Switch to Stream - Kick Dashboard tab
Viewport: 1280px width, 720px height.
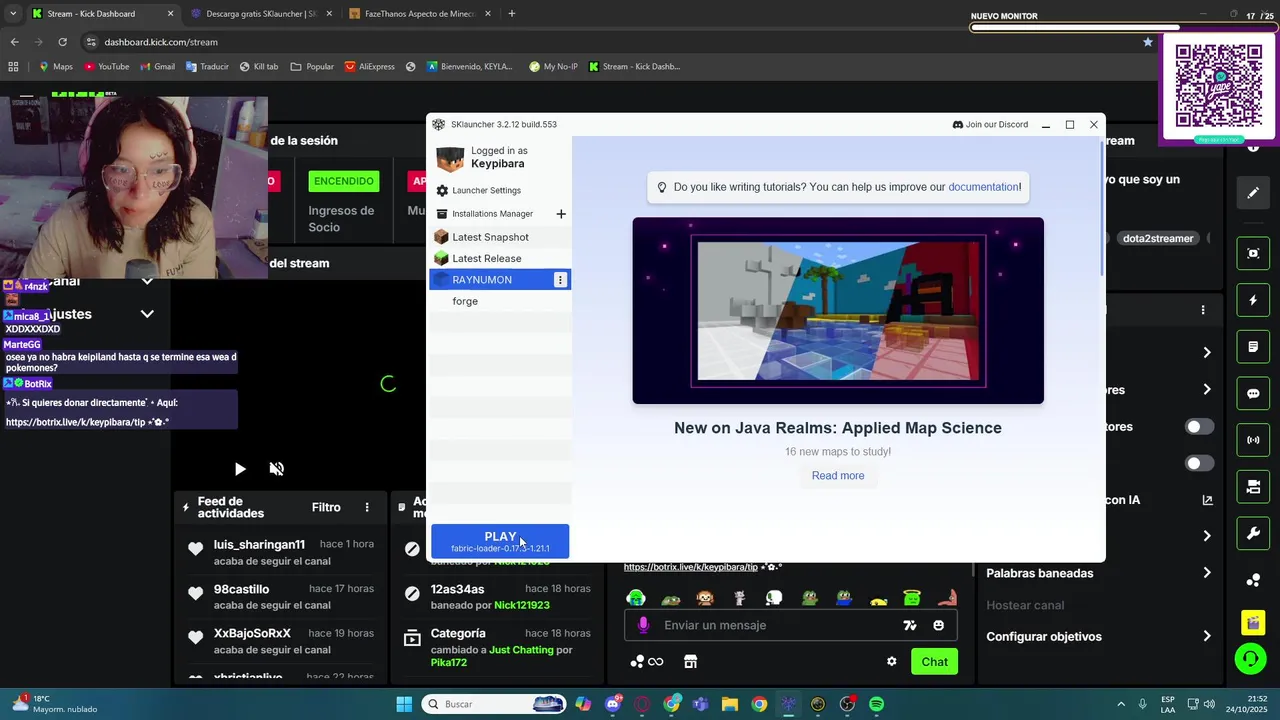tap(102, 14)
